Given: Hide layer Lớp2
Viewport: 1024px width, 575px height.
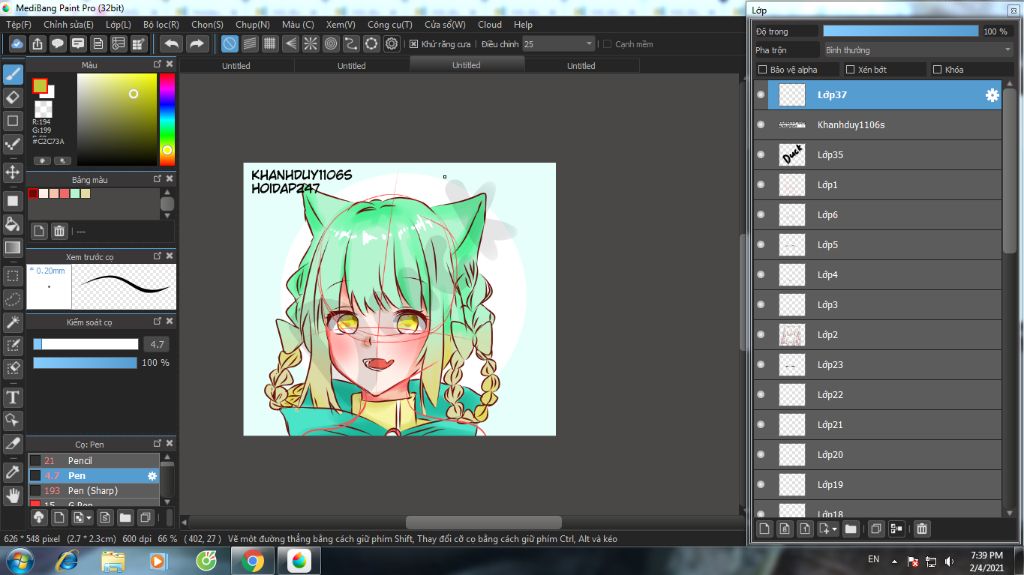Looking at the screenshot, I should [761, 335].
